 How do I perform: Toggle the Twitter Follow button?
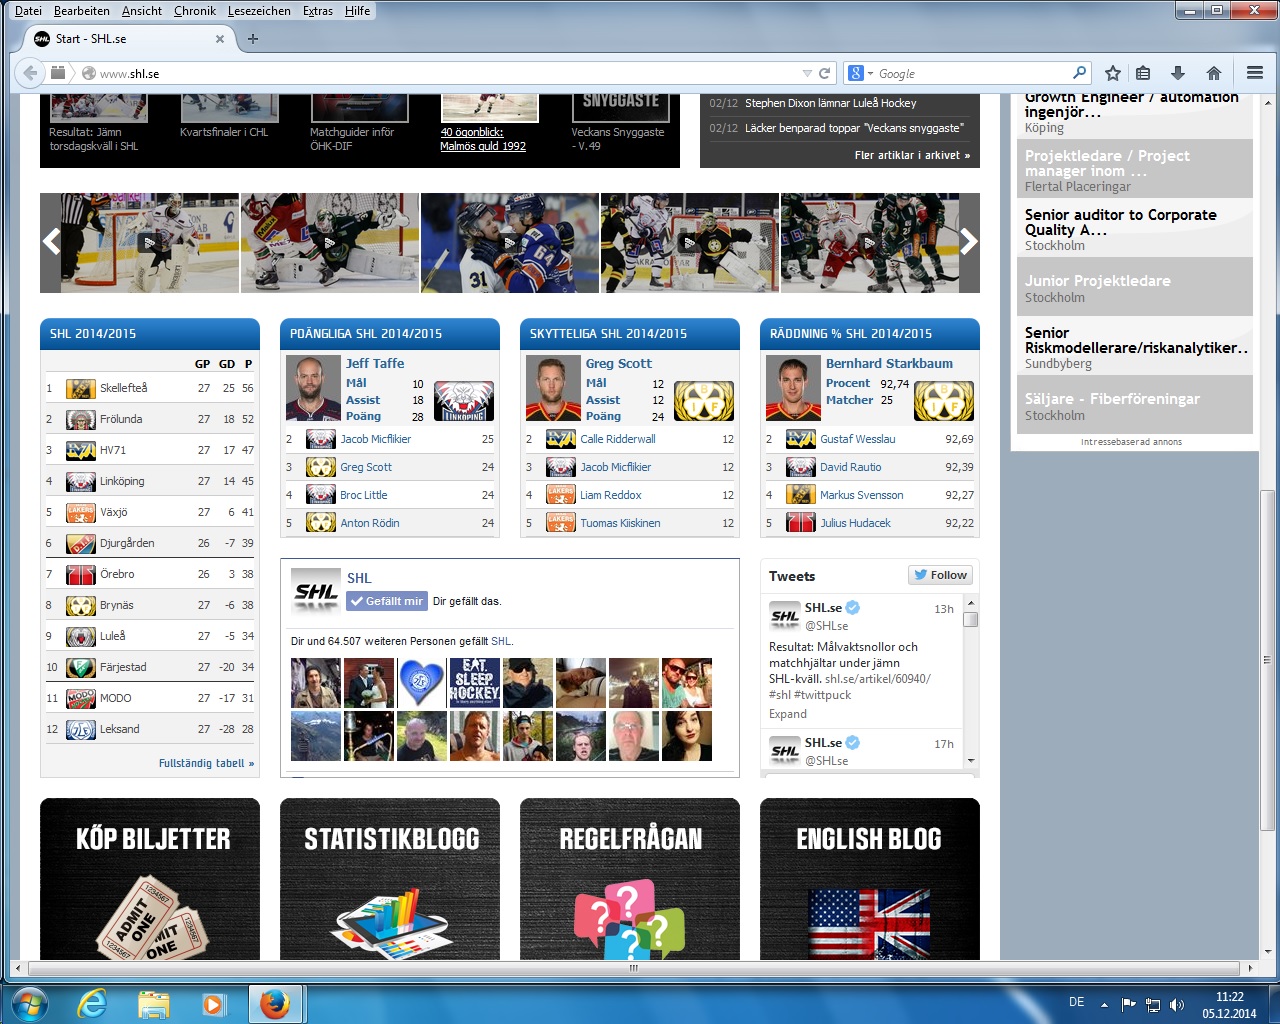[x=940, y=575]
